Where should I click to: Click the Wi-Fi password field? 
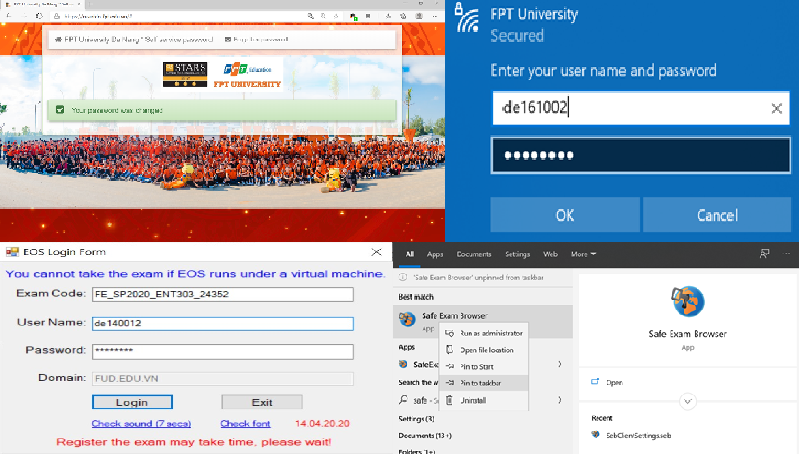641,155
